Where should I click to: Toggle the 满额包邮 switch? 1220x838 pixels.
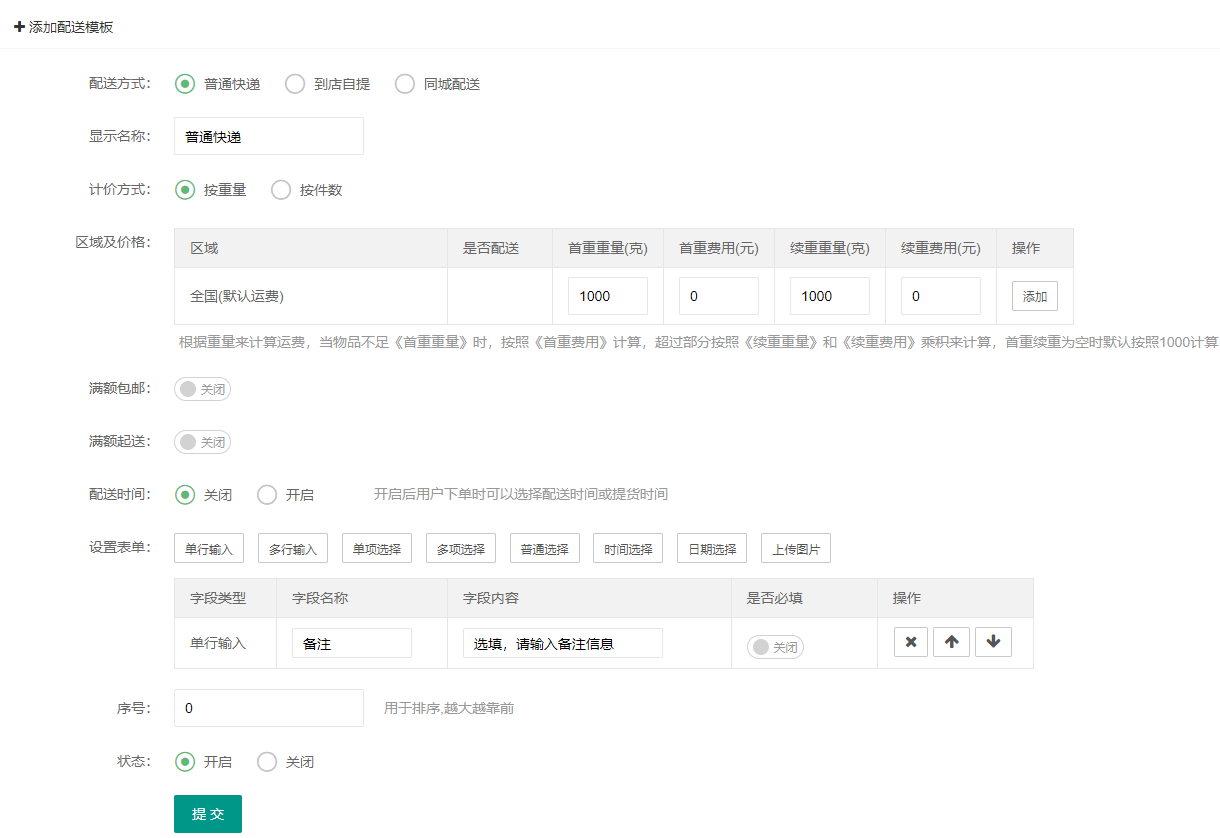(202, 389)
